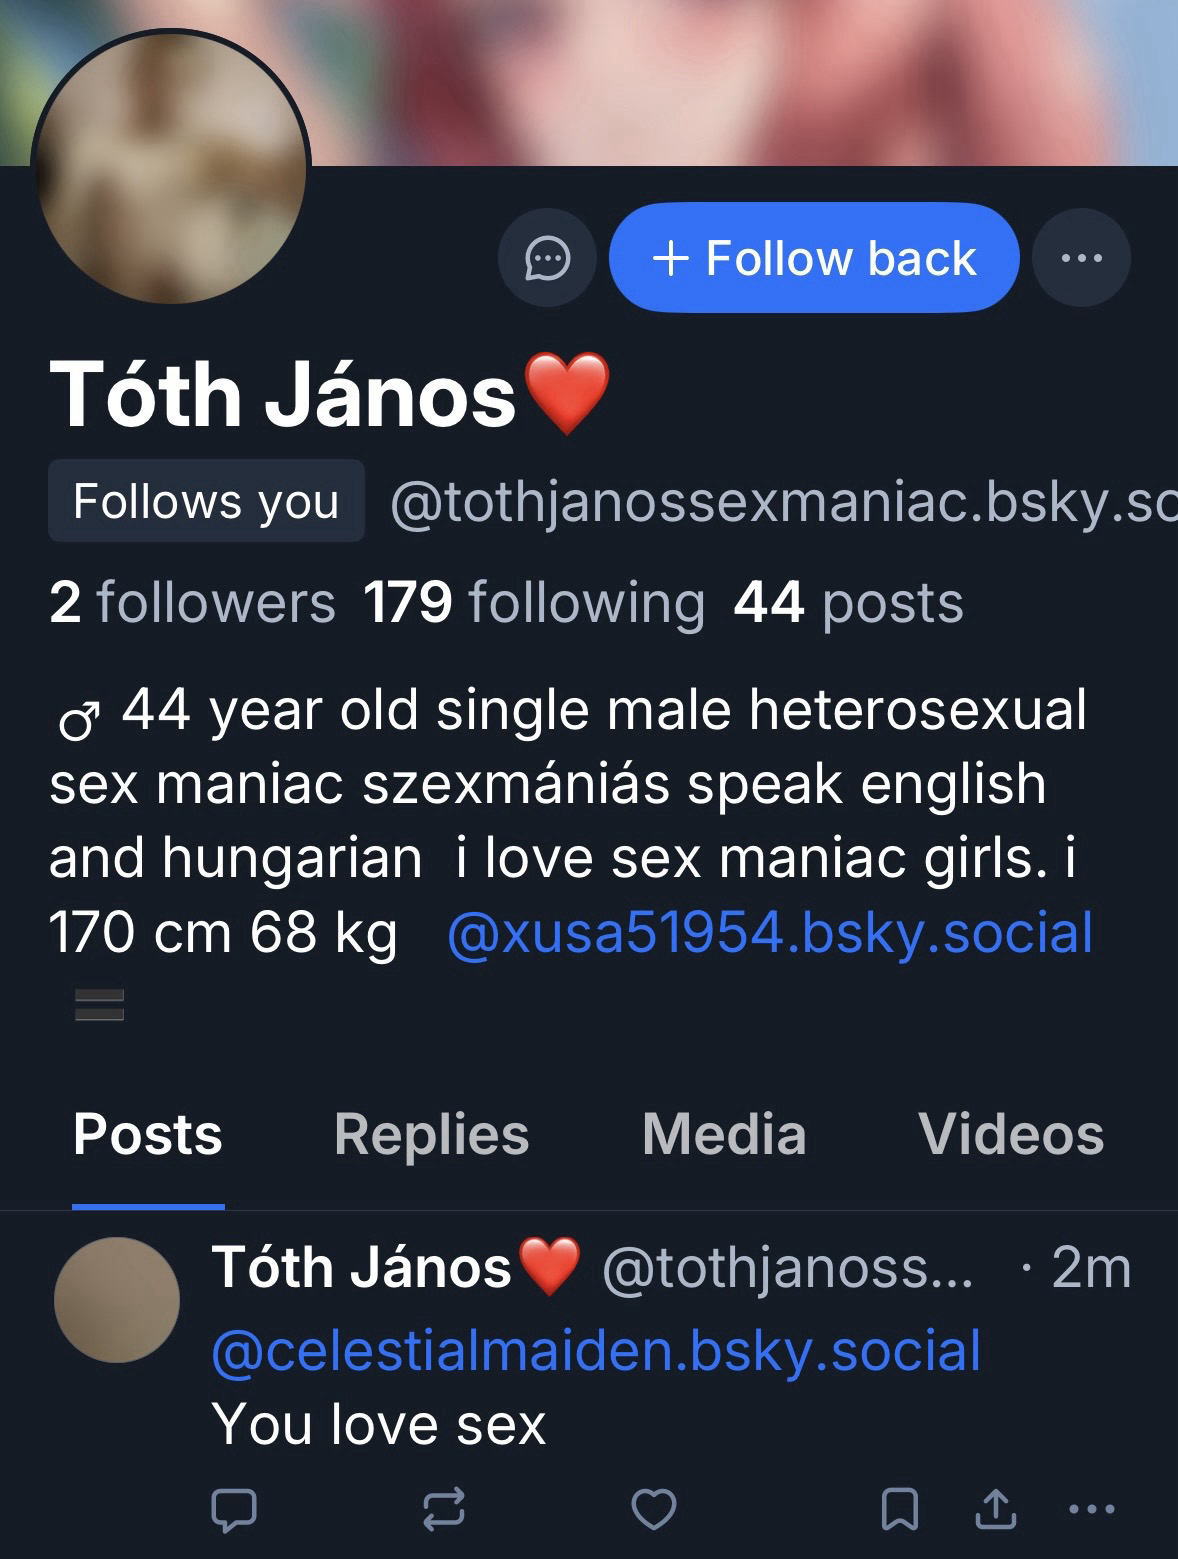Share the post
The image size is (1178, 1559).
pos(994,1509)
